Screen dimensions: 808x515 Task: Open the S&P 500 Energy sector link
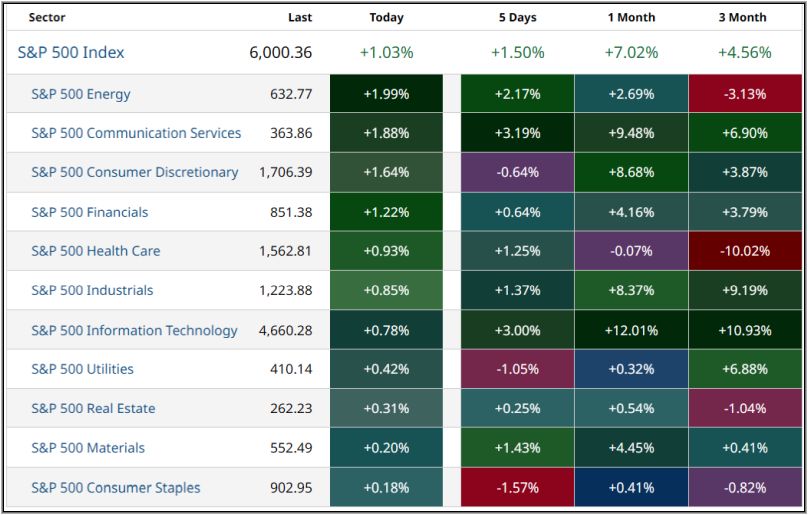pos(81,94)
